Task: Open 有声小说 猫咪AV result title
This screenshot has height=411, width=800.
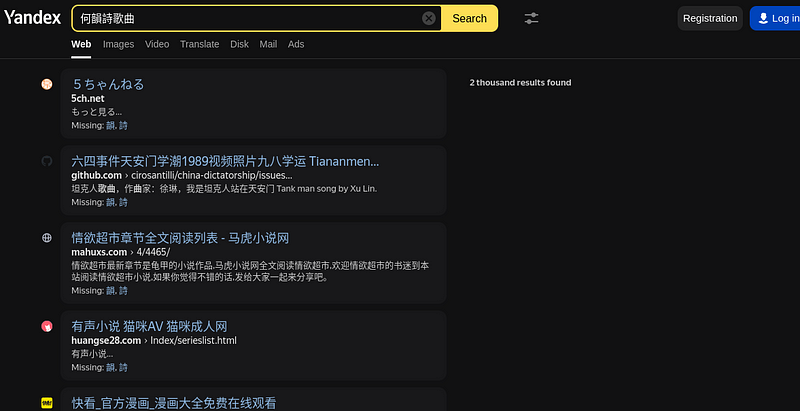Action: click(149, 326)
